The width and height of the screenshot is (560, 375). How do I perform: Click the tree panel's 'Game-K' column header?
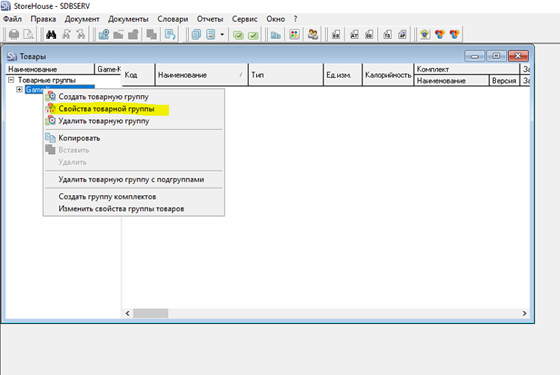pyautogui.click(x=109, y=69)
